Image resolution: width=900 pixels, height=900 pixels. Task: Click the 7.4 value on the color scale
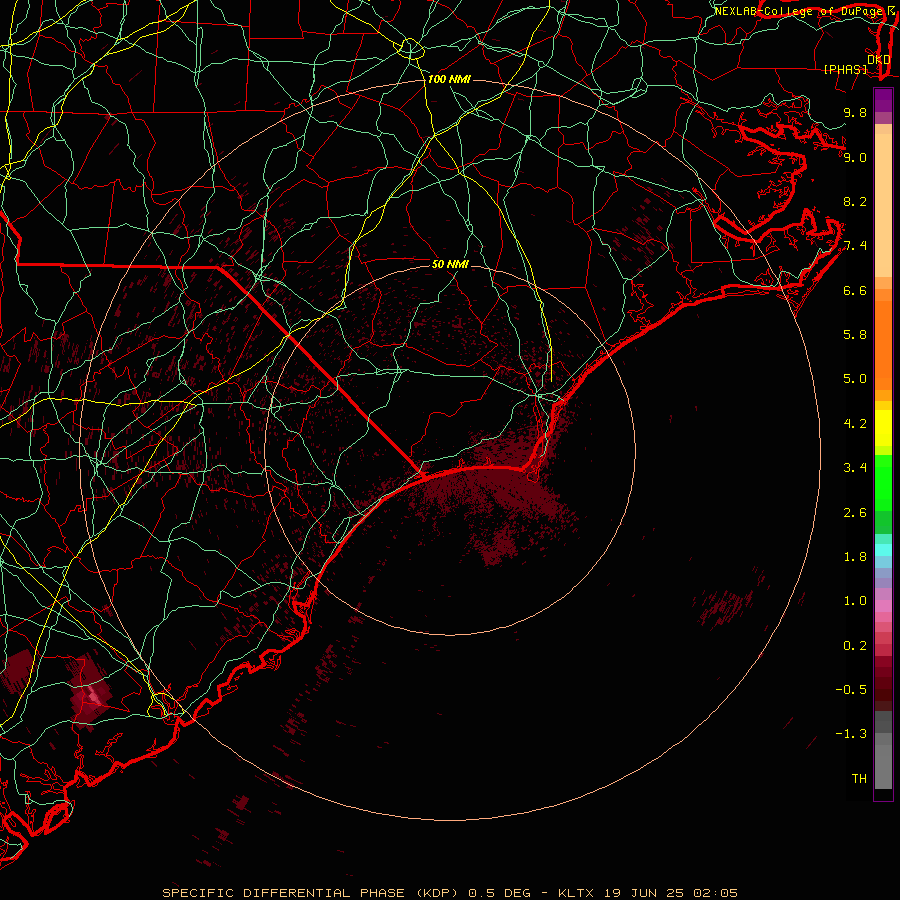pyautogui.click(x=855, y=246)
